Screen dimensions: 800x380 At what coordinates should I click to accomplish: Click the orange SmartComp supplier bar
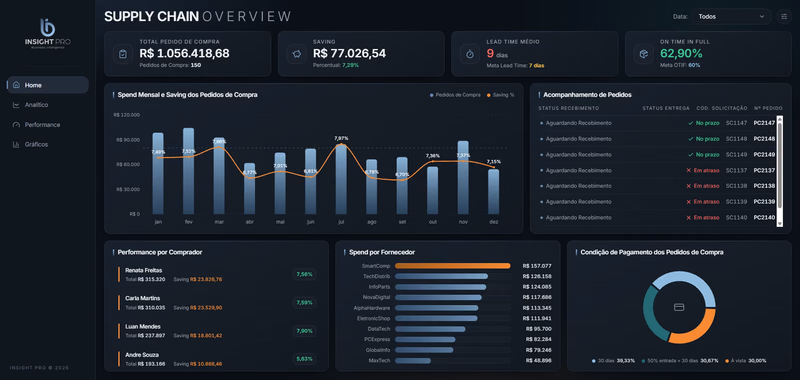(x=453, y=266)
